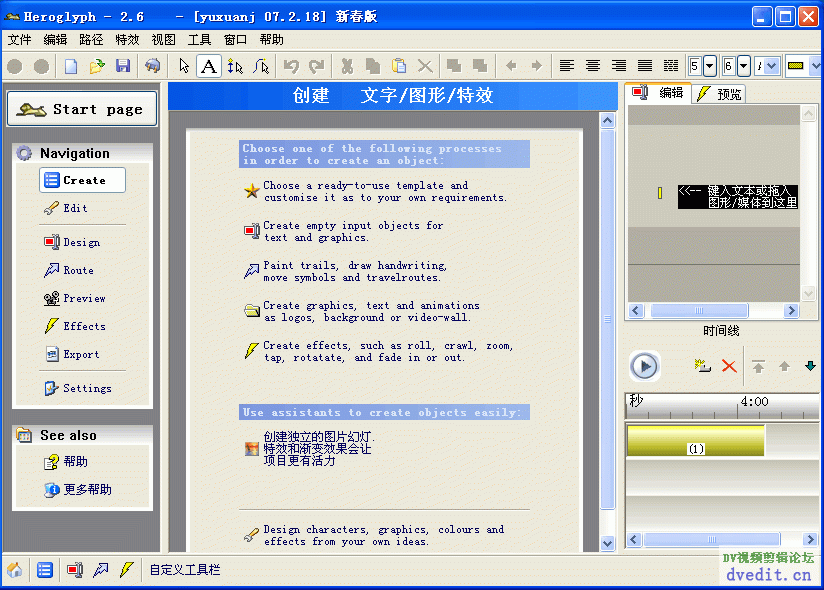Click the grey X delete icon in toolbar

tap(425, 66)
